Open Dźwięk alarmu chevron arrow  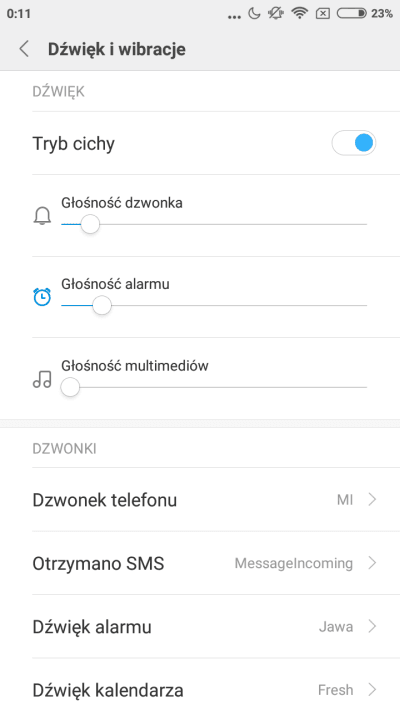[372, 626]
